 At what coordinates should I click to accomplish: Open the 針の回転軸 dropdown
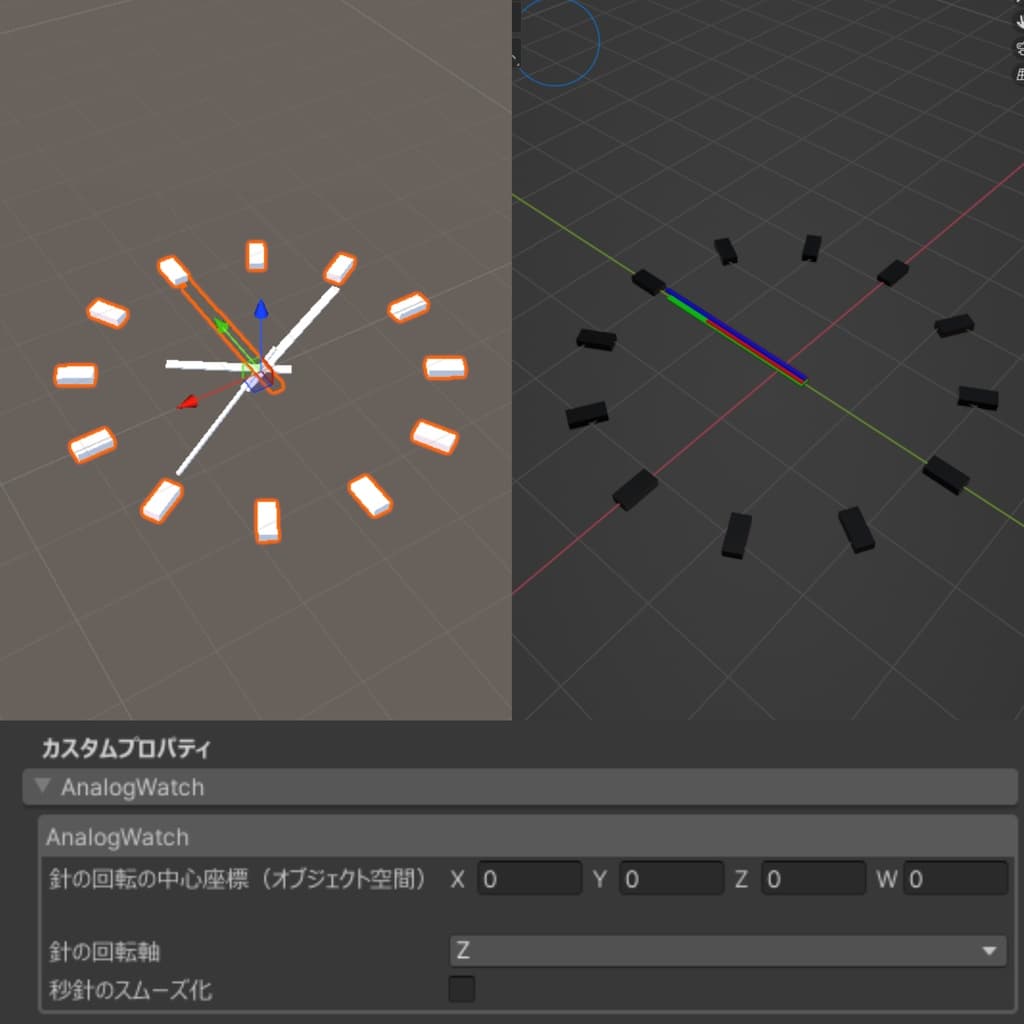pyautogui.click(x=727, y=951)
